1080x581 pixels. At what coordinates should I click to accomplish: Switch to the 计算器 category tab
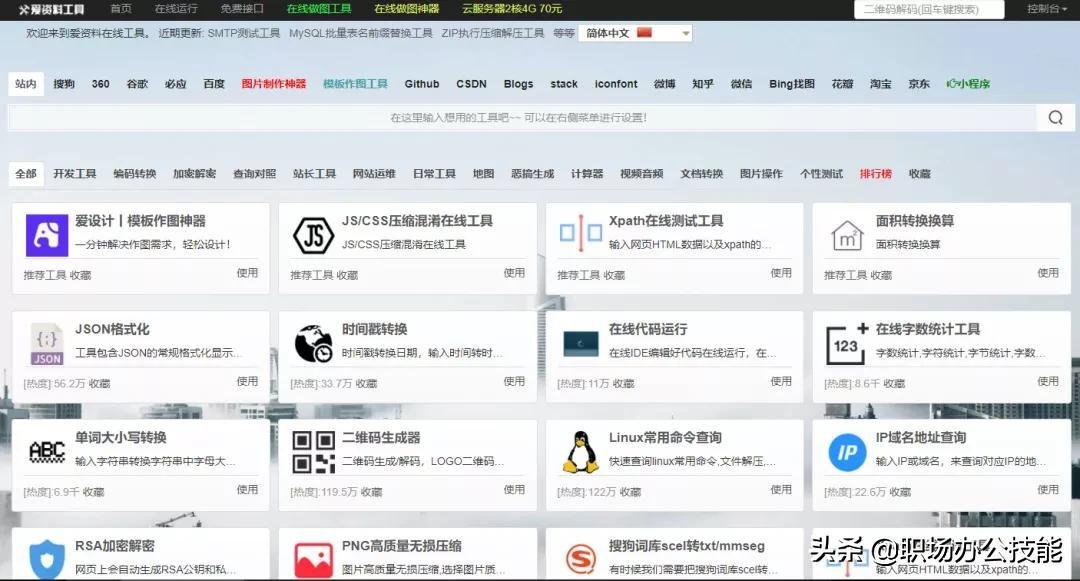pyautogui.click(x=587, y=173)
